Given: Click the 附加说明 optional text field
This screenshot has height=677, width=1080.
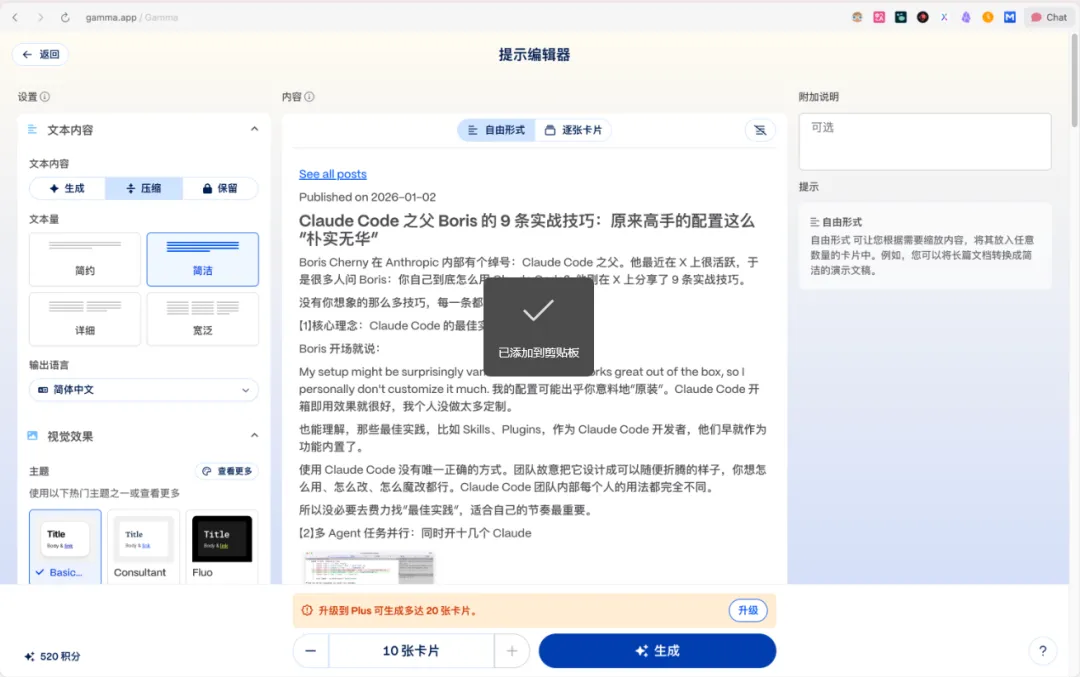Looking at the screenshot, I should coord(925,141).
